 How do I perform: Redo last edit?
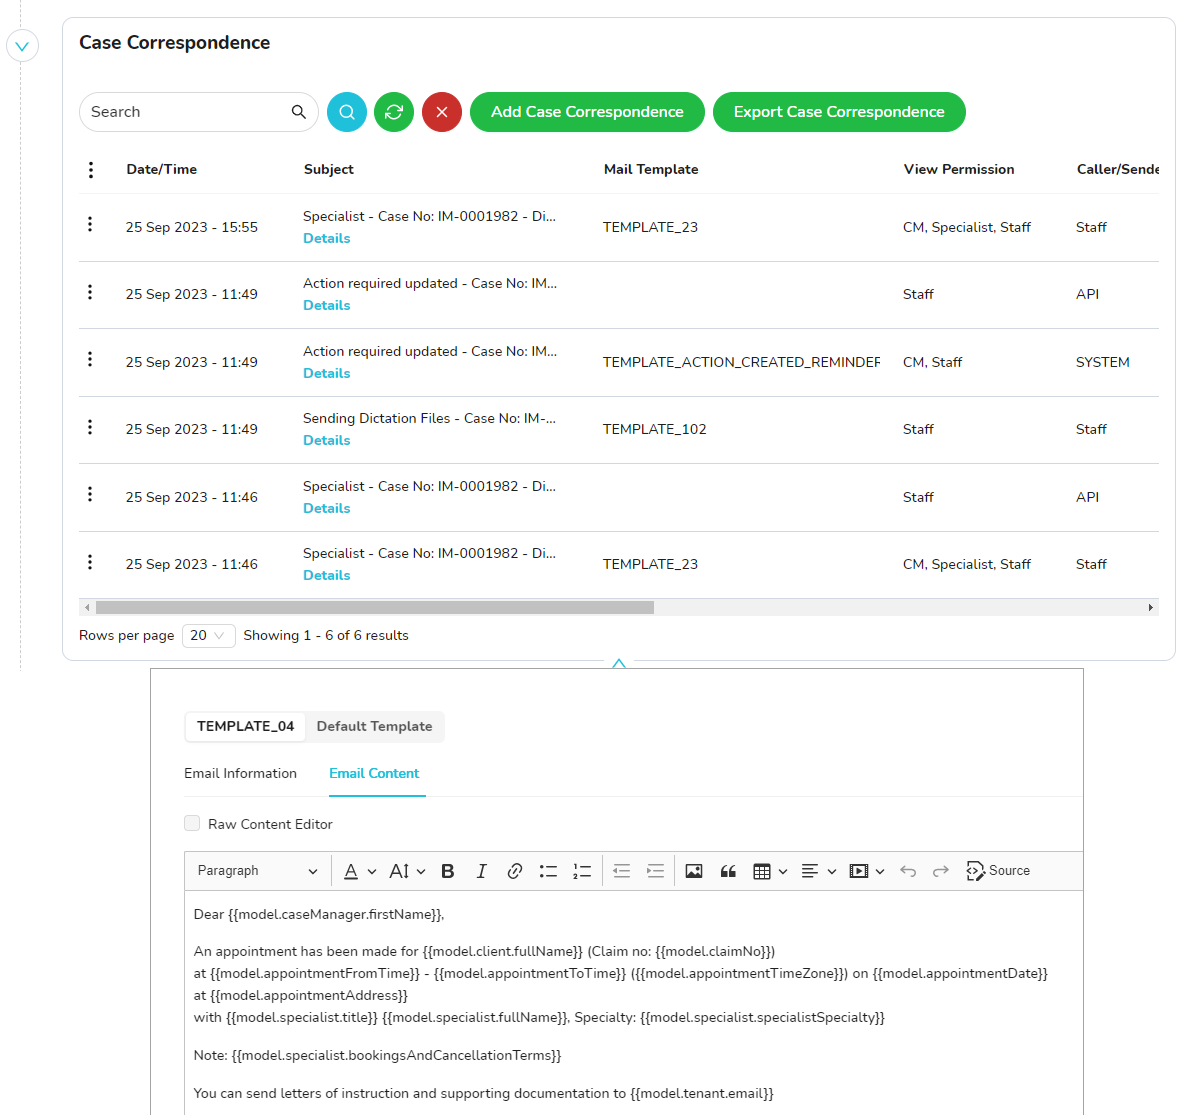[x=941, y=871]
